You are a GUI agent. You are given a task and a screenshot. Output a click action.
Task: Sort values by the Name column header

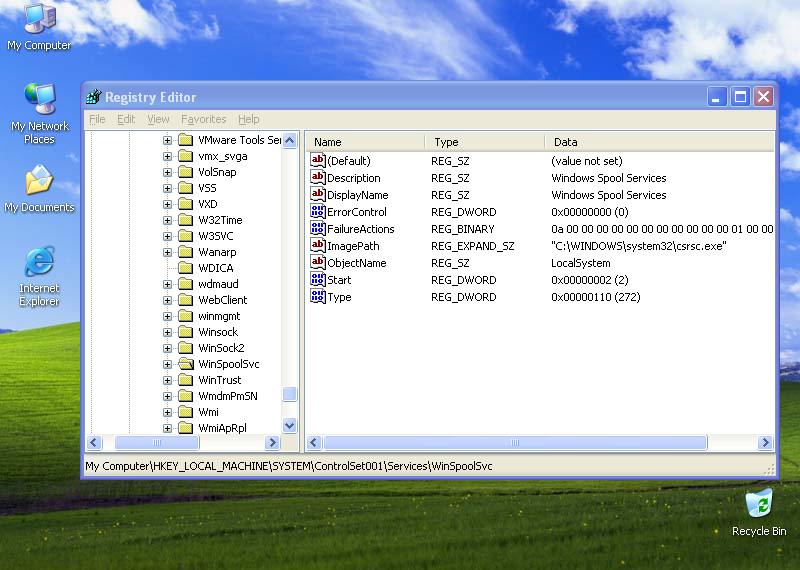365,142
